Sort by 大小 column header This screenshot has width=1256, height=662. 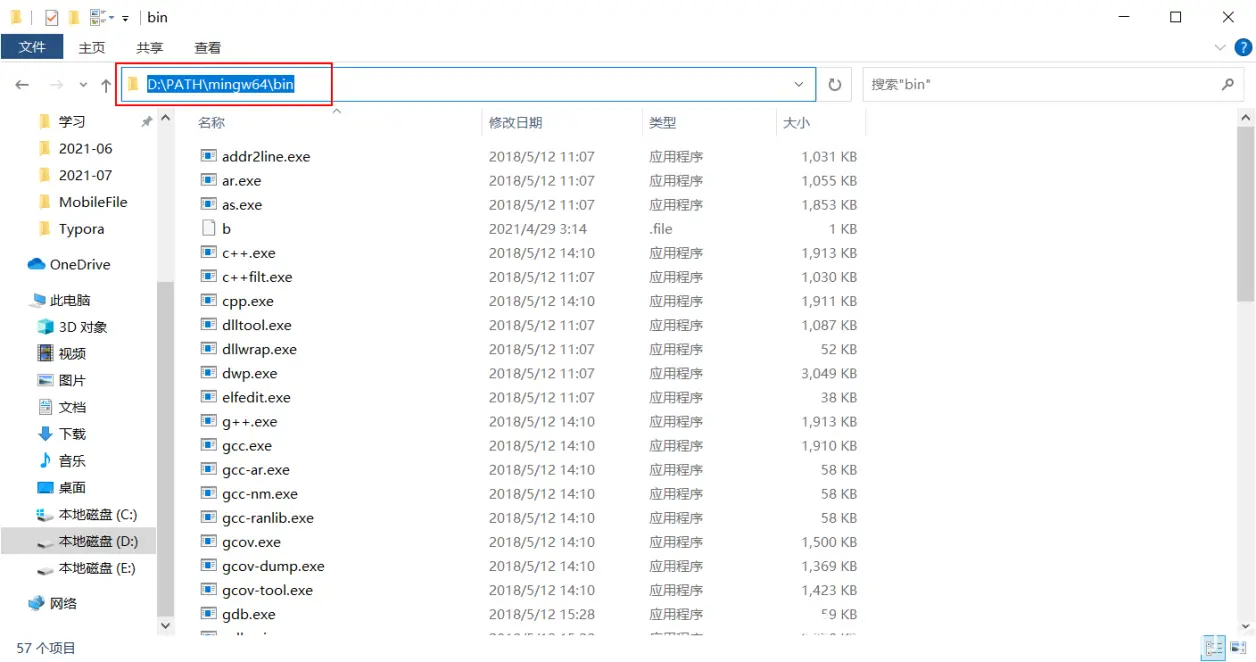click(796, 122)
